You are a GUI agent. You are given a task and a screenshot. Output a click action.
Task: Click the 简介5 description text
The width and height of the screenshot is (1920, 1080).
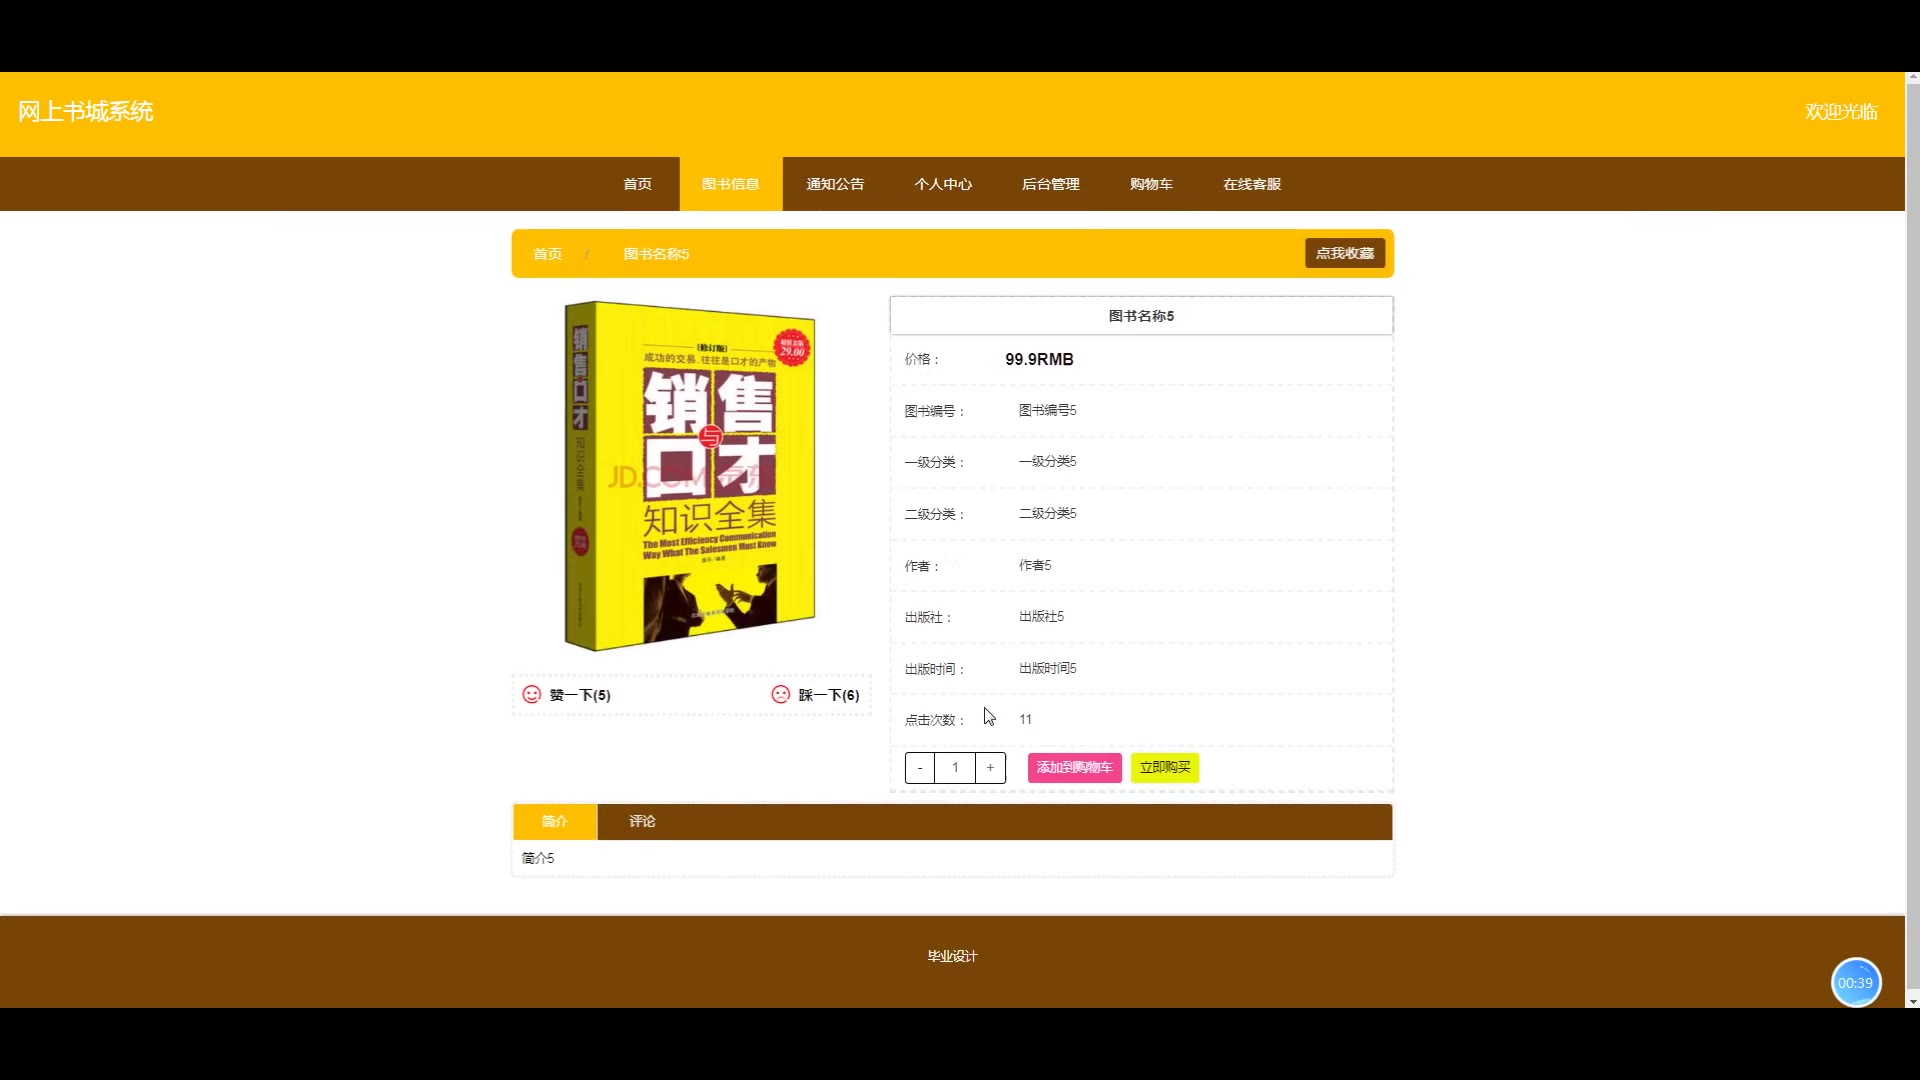point(538,858)
